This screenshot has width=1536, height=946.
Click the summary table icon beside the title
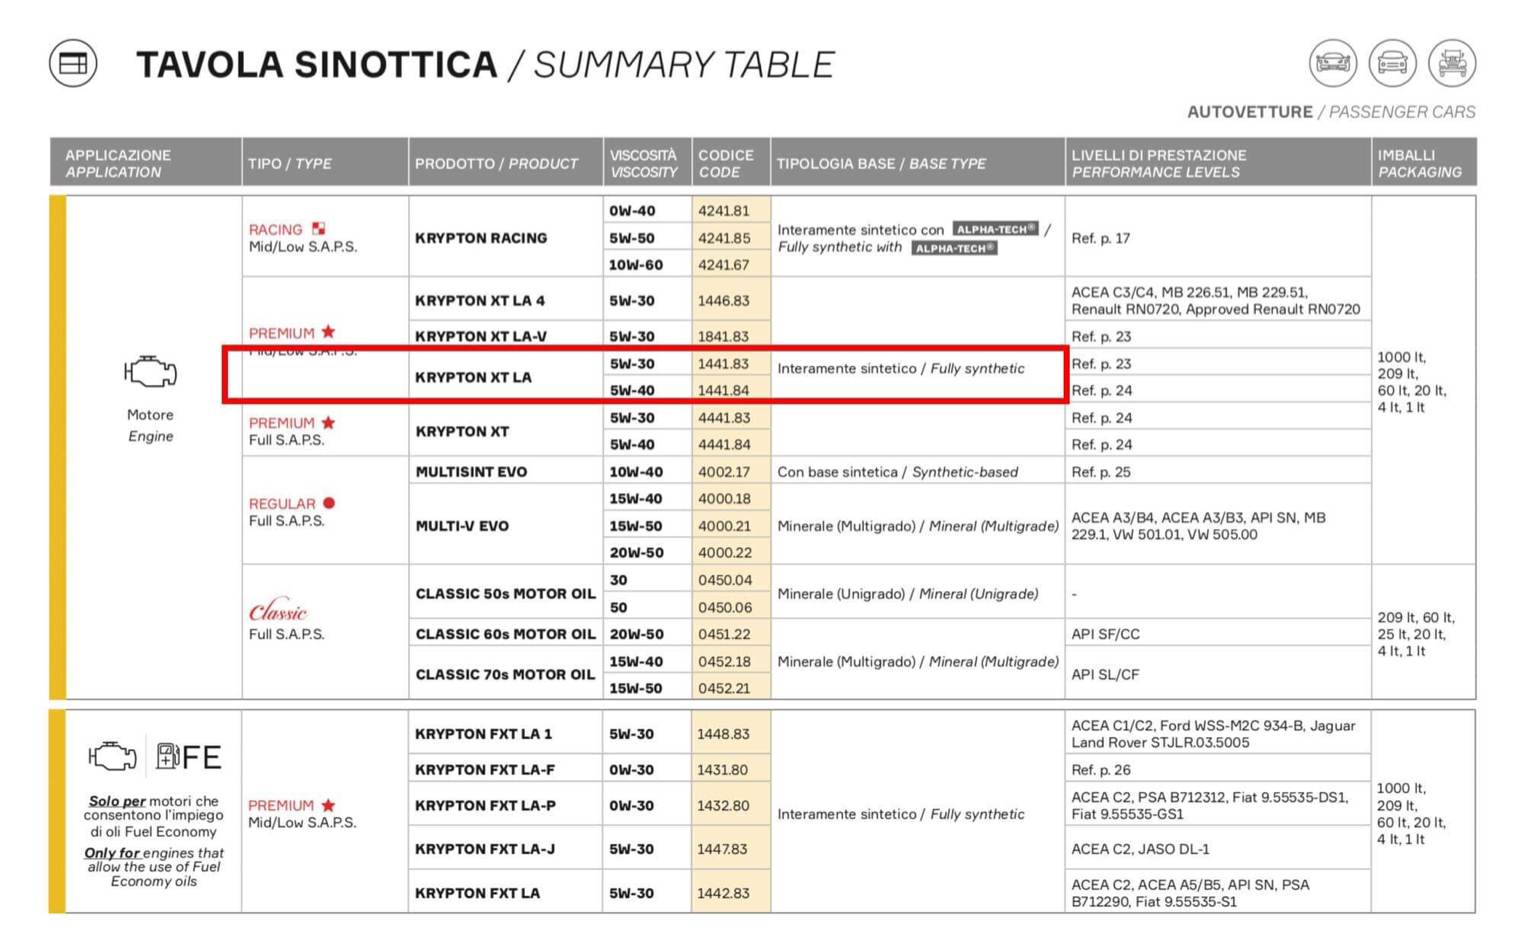[73, 64]
